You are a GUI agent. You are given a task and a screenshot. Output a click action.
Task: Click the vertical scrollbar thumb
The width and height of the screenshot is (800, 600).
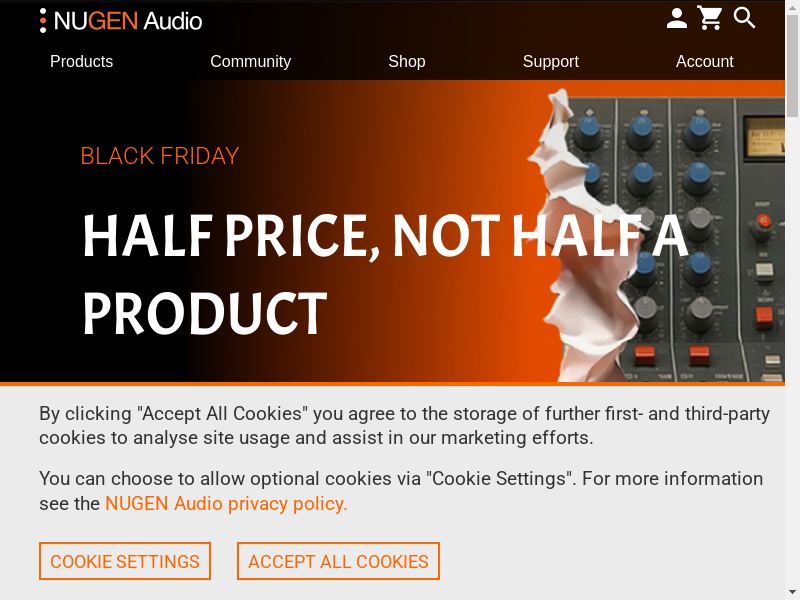pos(792,60)
